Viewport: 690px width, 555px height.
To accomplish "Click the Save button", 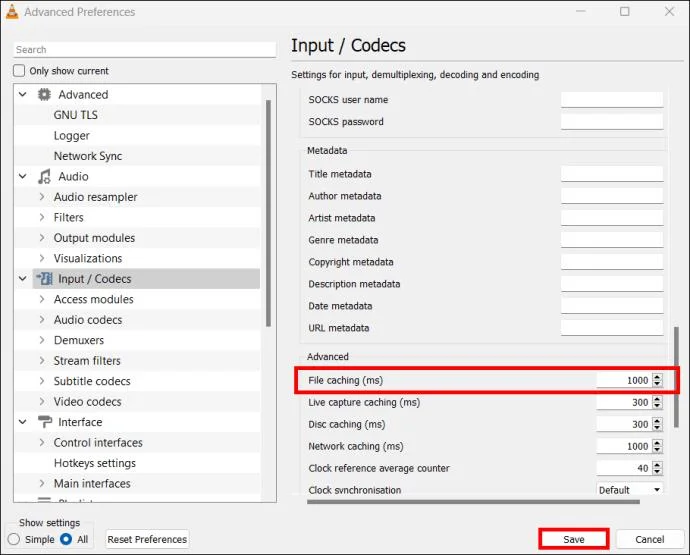I will coord(574,539).
